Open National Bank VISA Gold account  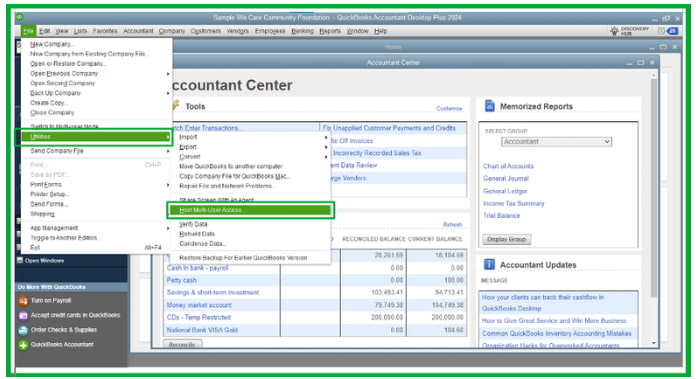[x=202, y=330]
